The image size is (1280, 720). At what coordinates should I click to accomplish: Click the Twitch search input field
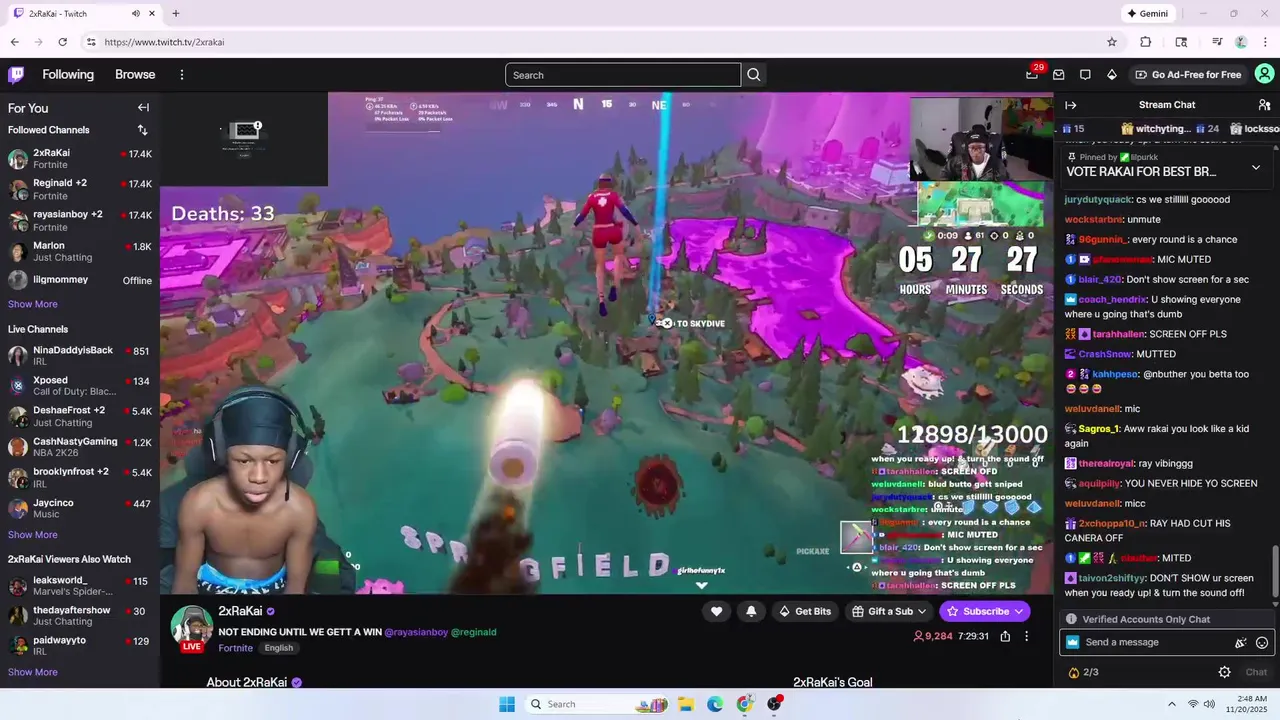(623, 75)
